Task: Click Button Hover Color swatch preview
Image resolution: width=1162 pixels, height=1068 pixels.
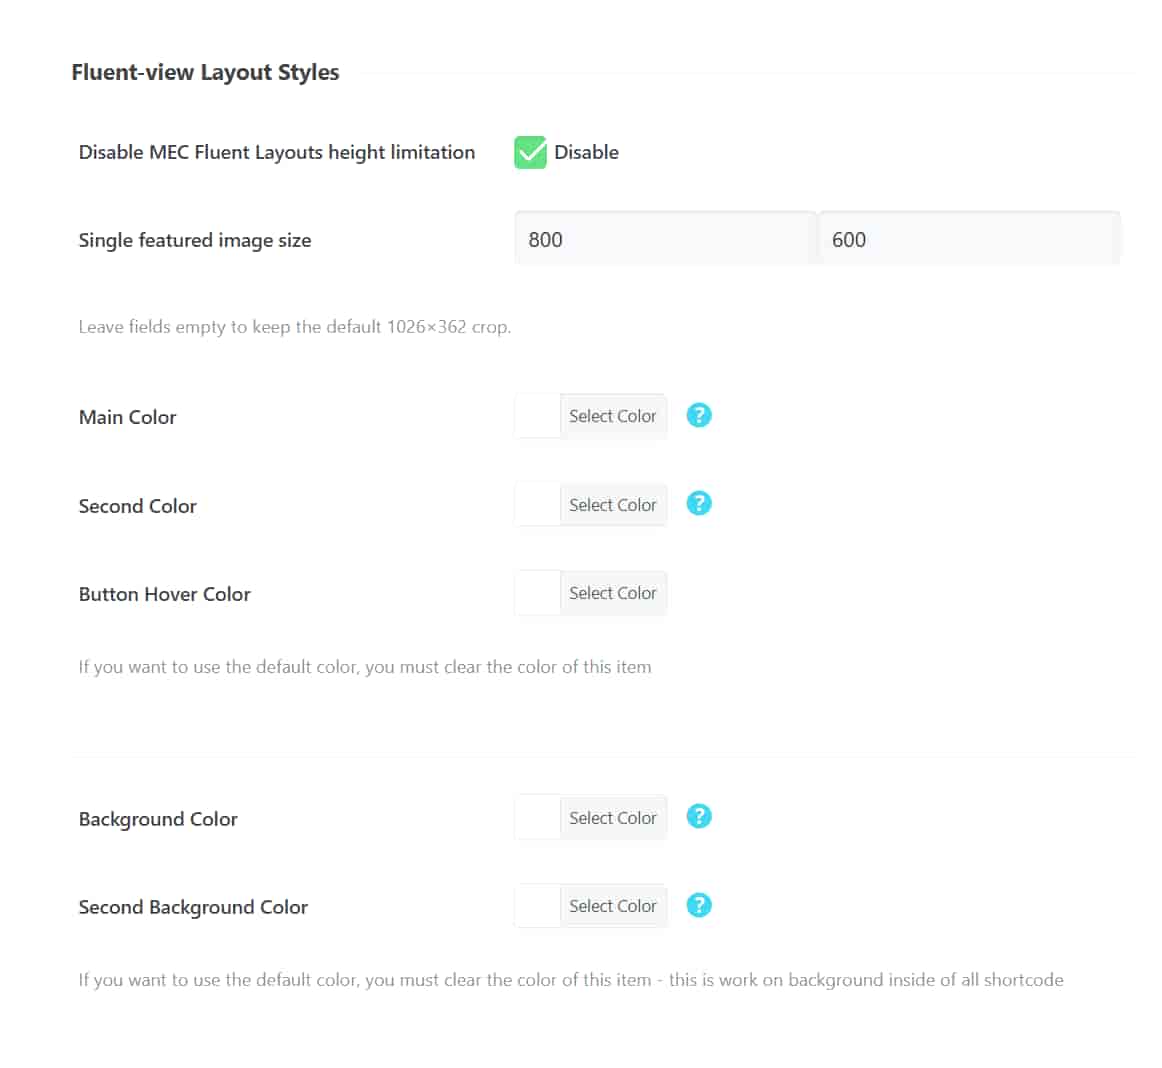Action: [538, 593]
